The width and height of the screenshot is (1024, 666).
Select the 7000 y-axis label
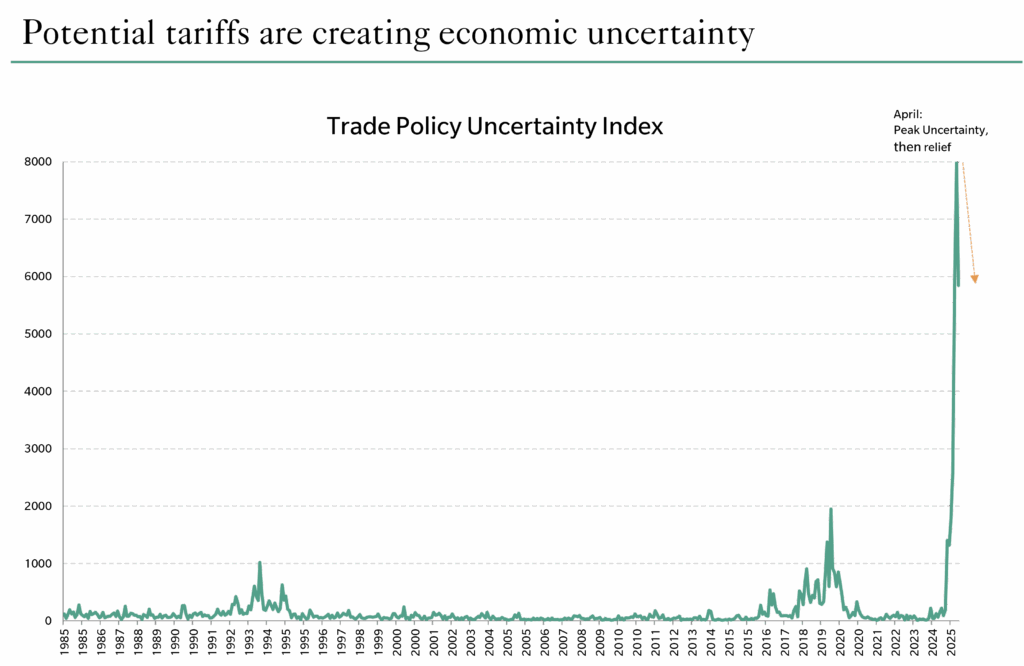39,219
